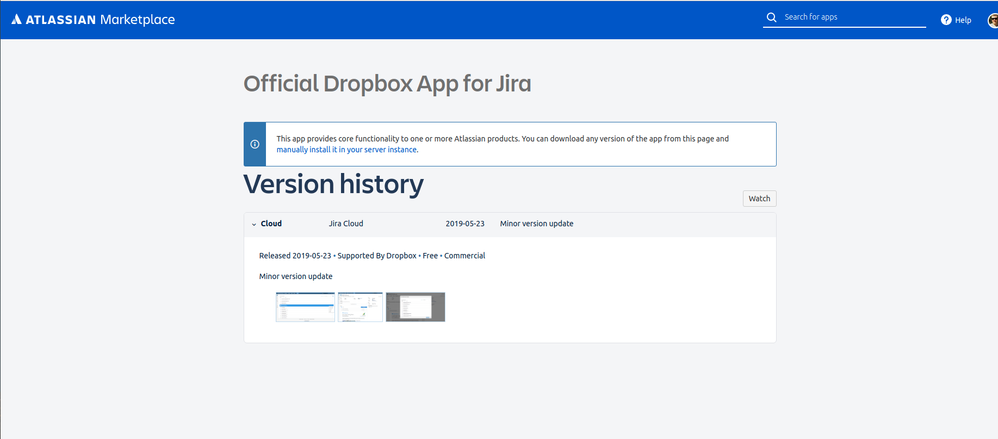Follow the manually install it link
The height and width of the screenshot is (439, 998).
pos(346,150)
